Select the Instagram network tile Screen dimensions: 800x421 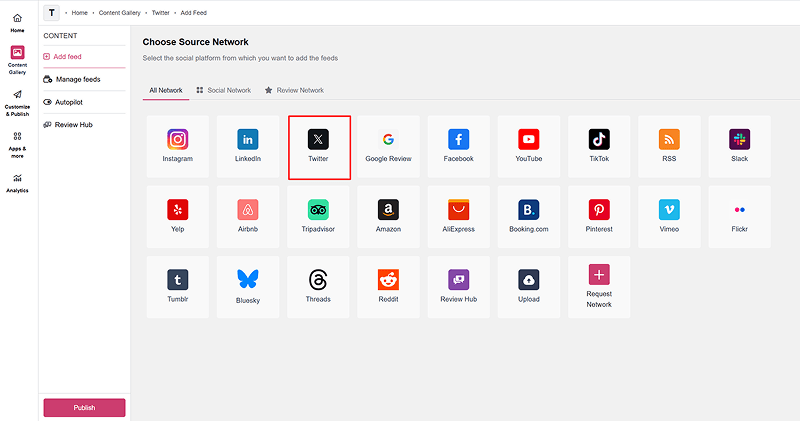click(178, 146)
